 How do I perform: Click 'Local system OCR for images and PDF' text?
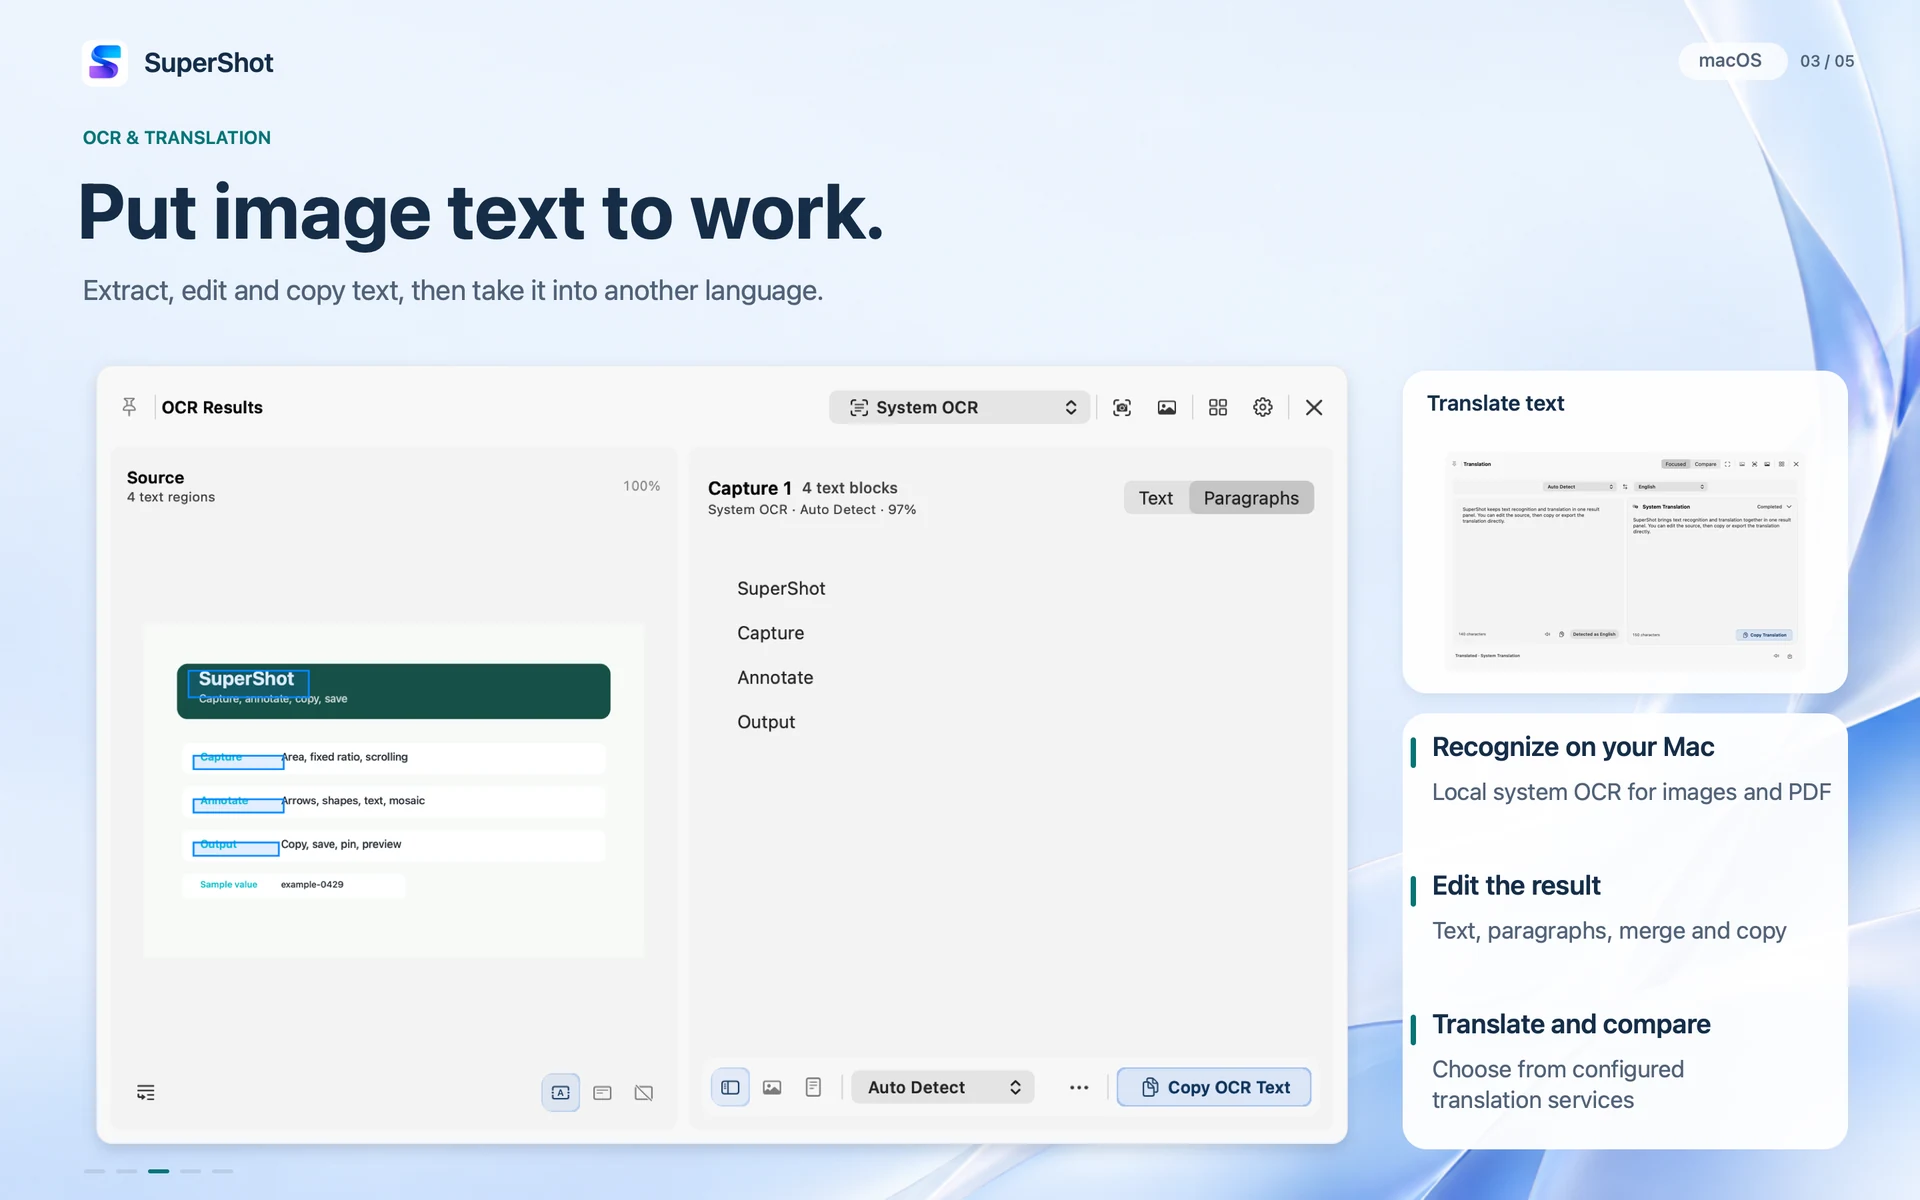(x=1631, y=792)
